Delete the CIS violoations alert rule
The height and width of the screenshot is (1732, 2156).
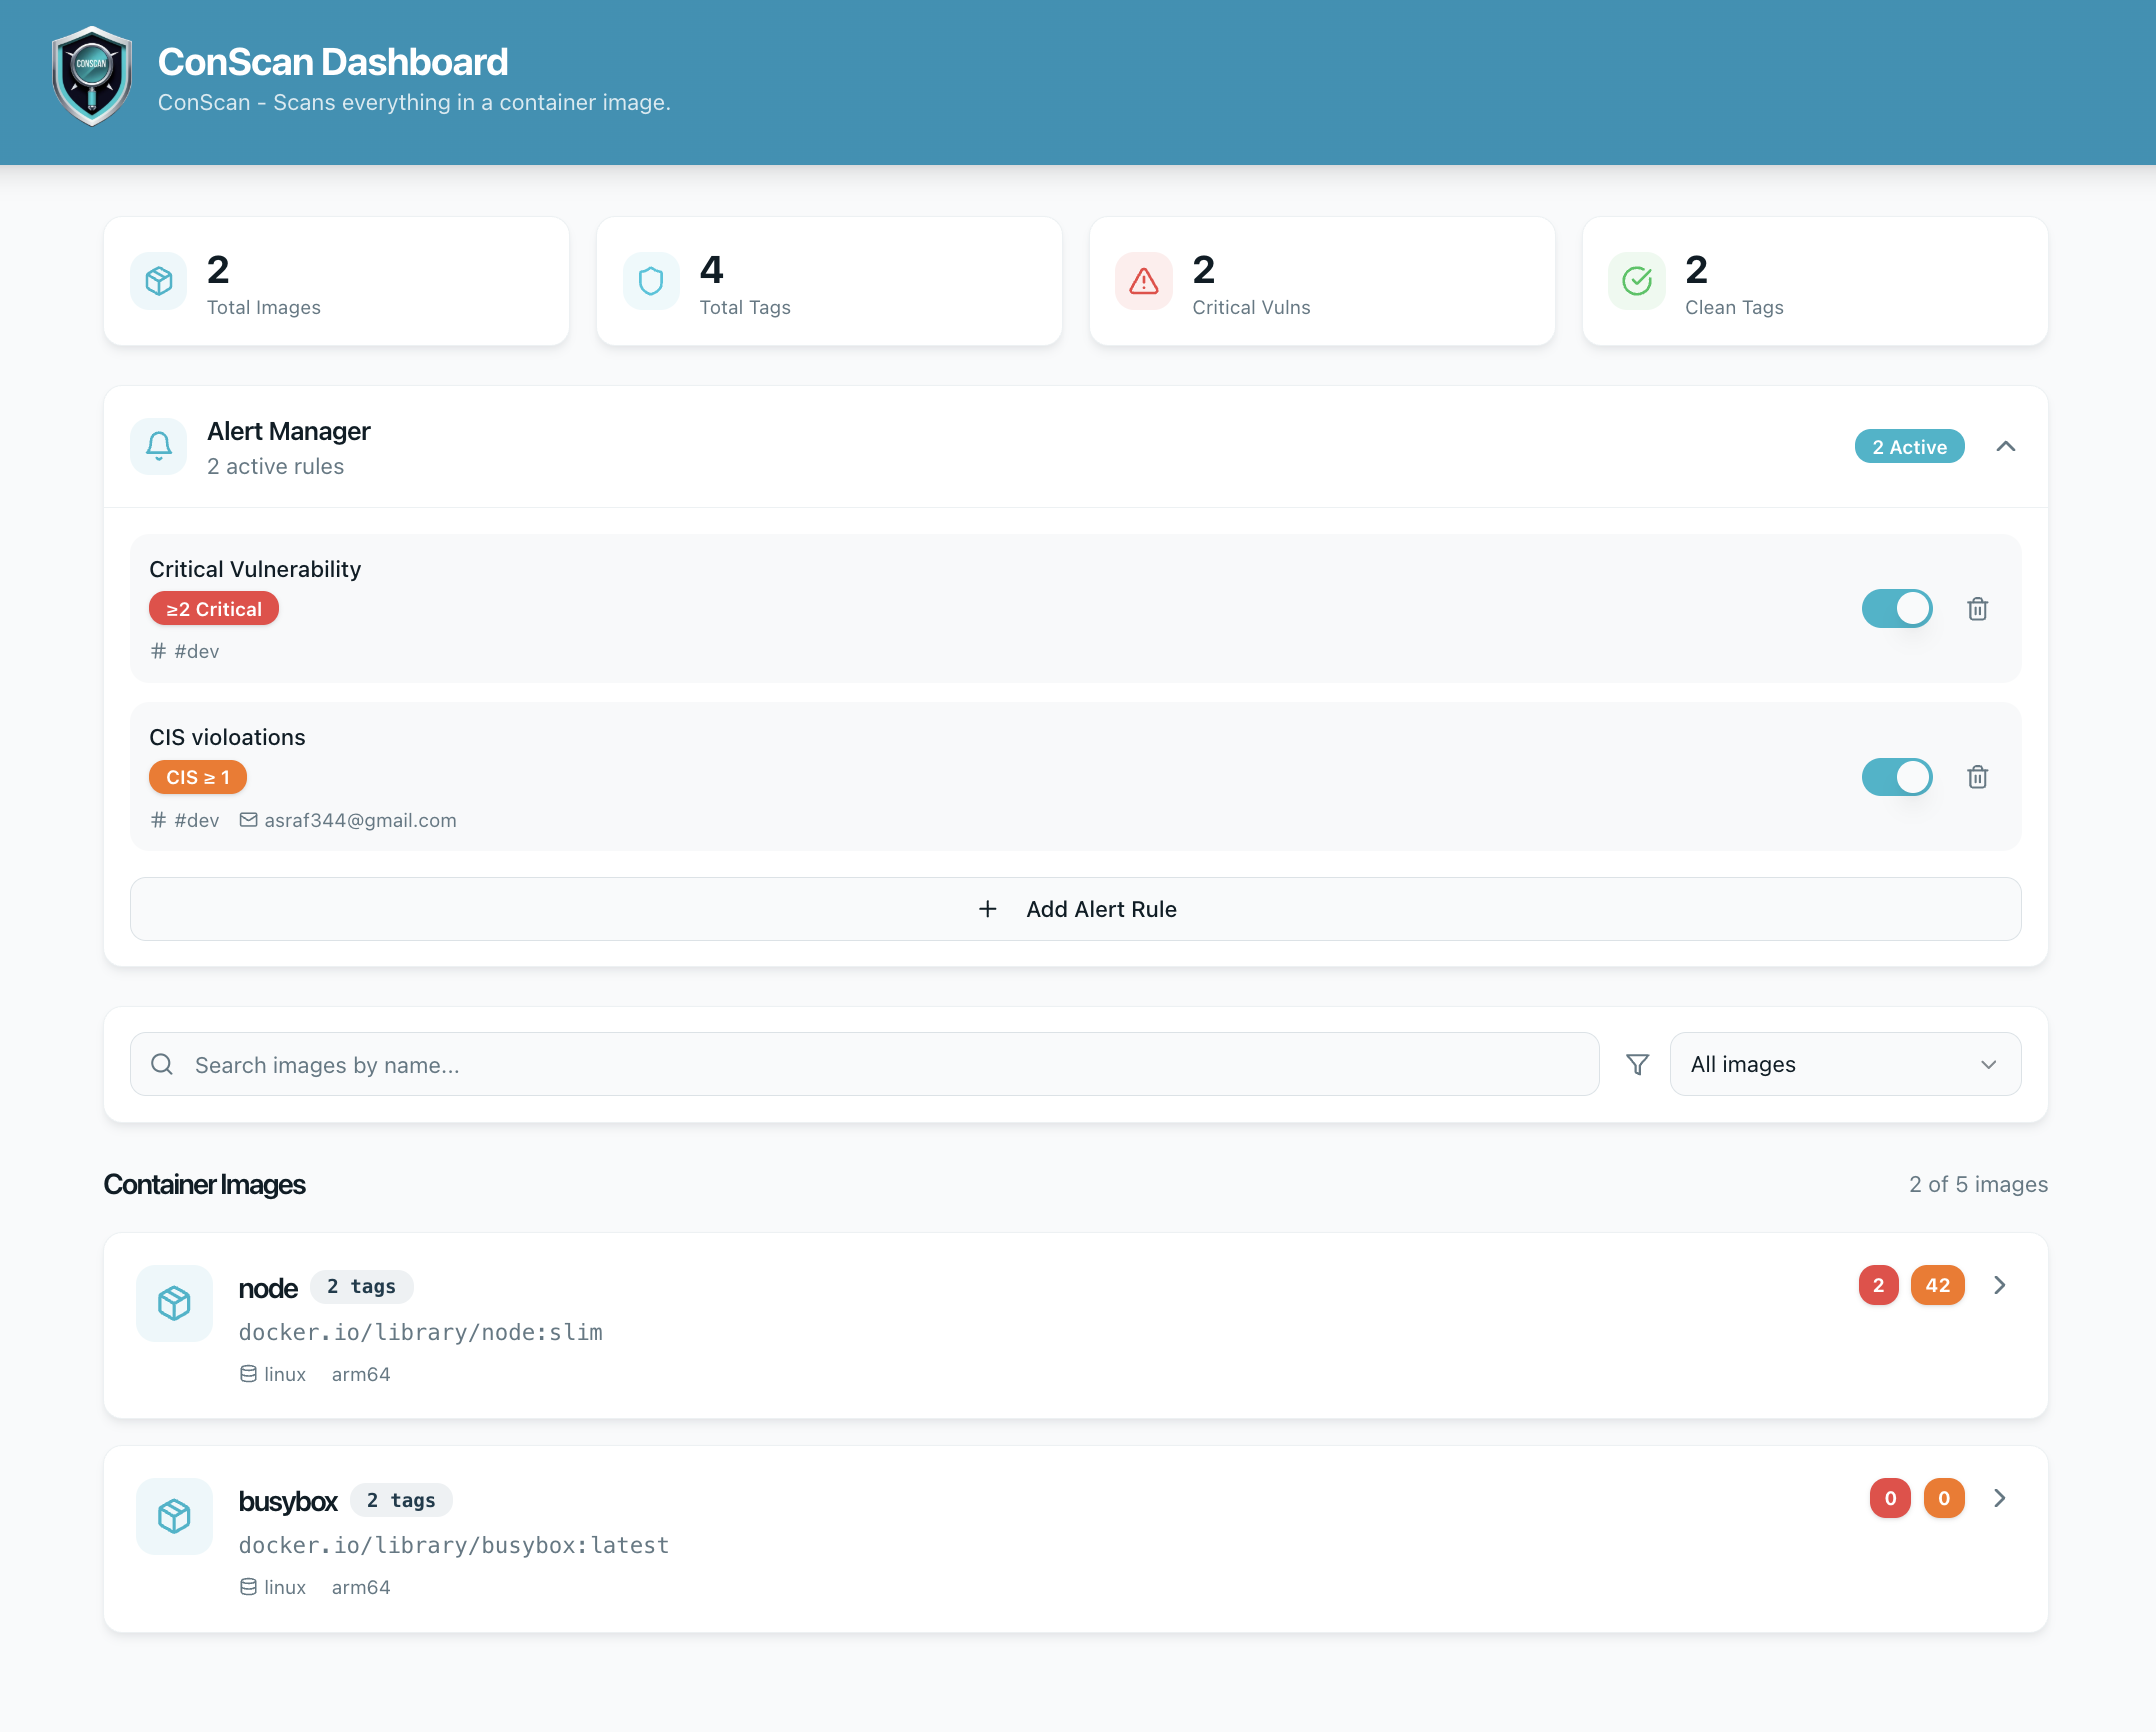pos(1977,777)
